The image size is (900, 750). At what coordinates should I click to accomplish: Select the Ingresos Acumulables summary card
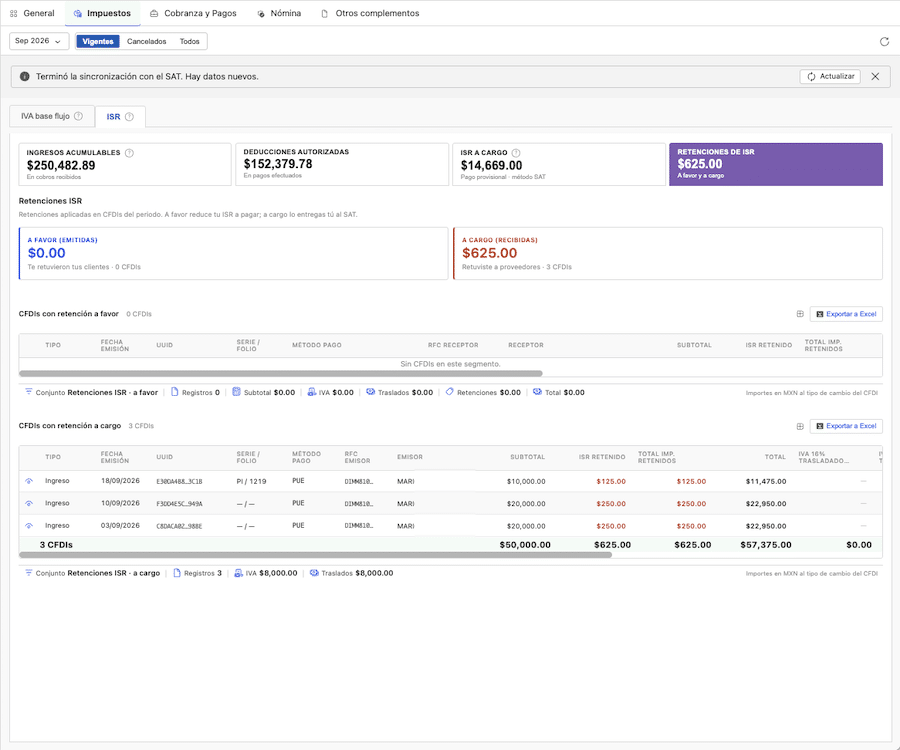point(125,164)
